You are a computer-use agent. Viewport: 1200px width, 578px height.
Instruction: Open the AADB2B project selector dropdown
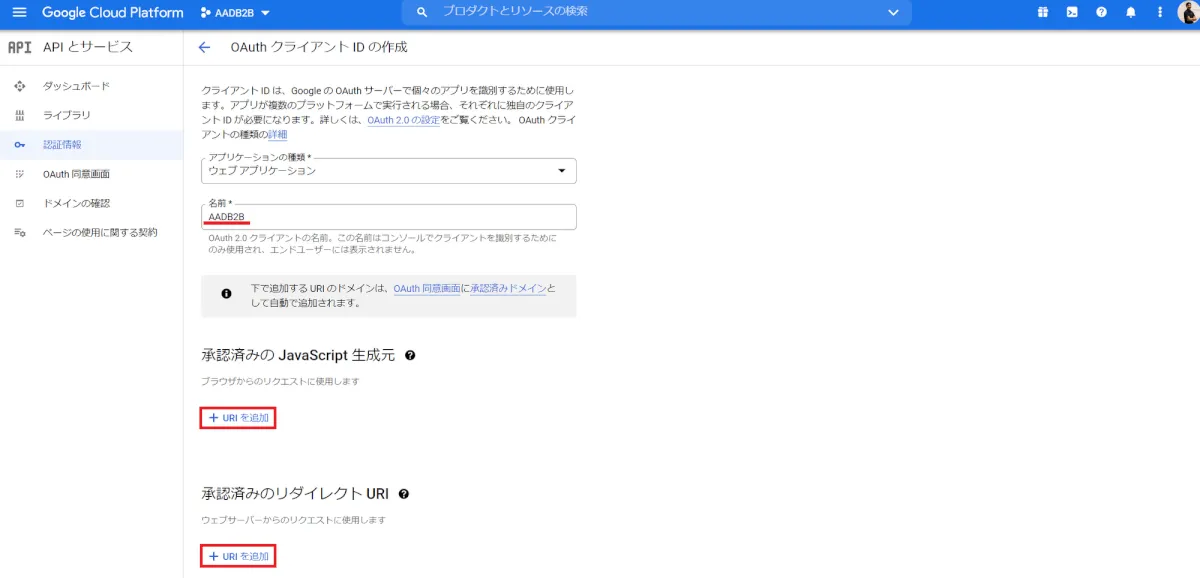tap(235, 13)
